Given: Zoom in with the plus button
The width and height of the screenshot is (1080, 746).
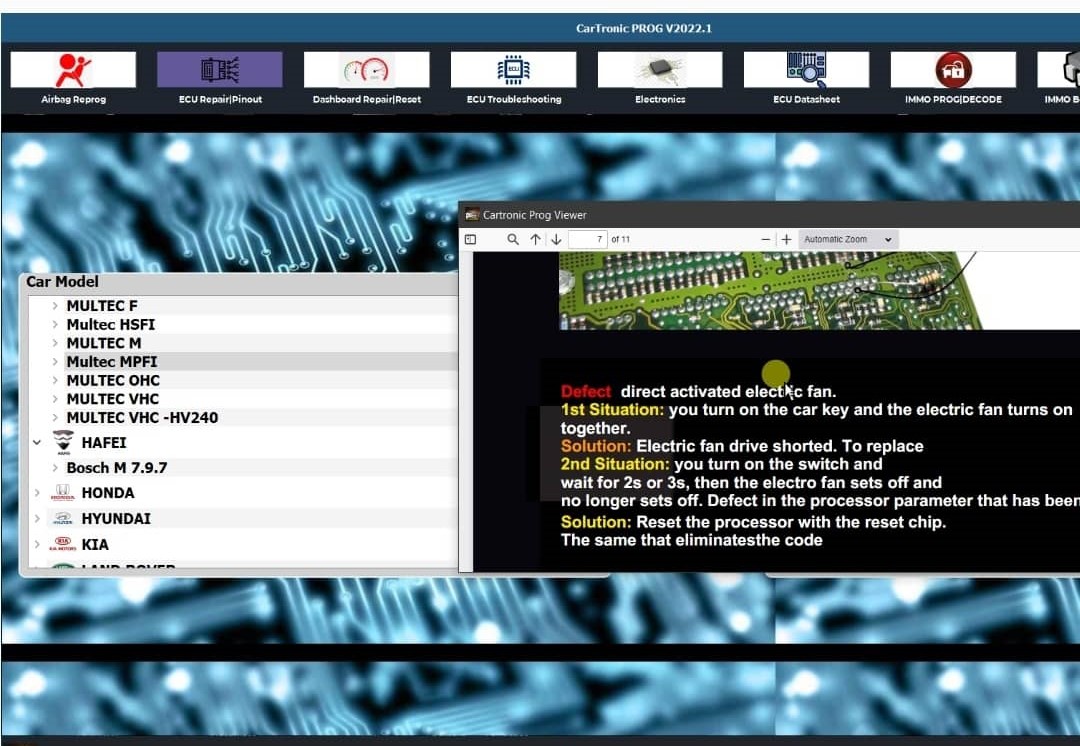Looking at the screenshot, I should 787,240.
